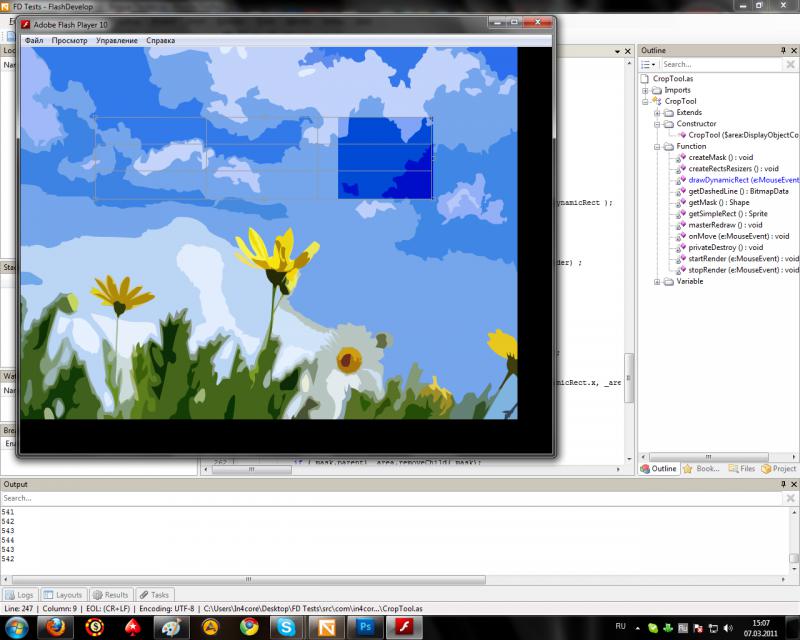Open the Layouts tab at bottom
The height and width of the screenshot is (640, 800).
click(63, 595)
